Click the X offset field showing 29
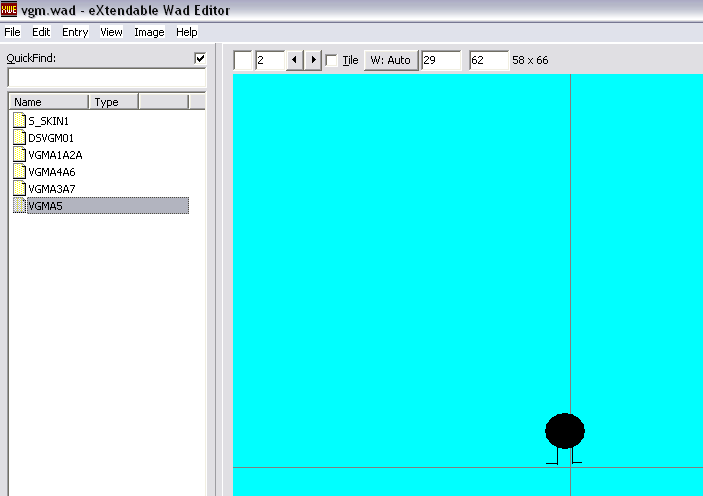This screenshot has height=496, width=703. (441, 60)
